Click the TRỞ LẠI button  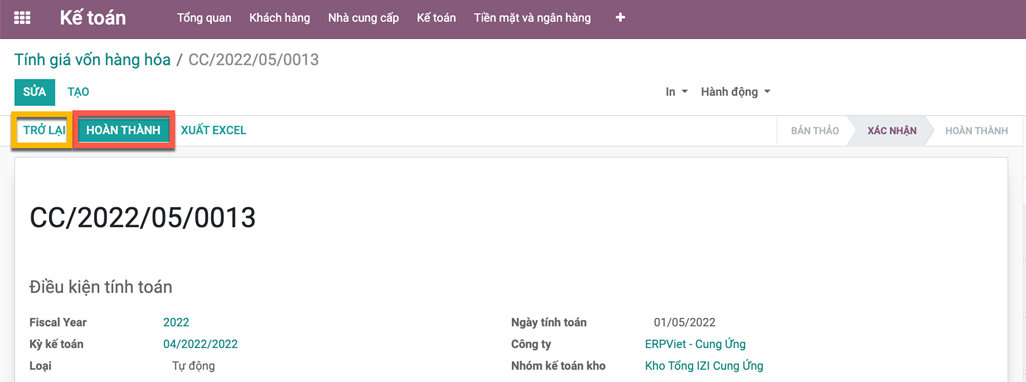(44, 130)
